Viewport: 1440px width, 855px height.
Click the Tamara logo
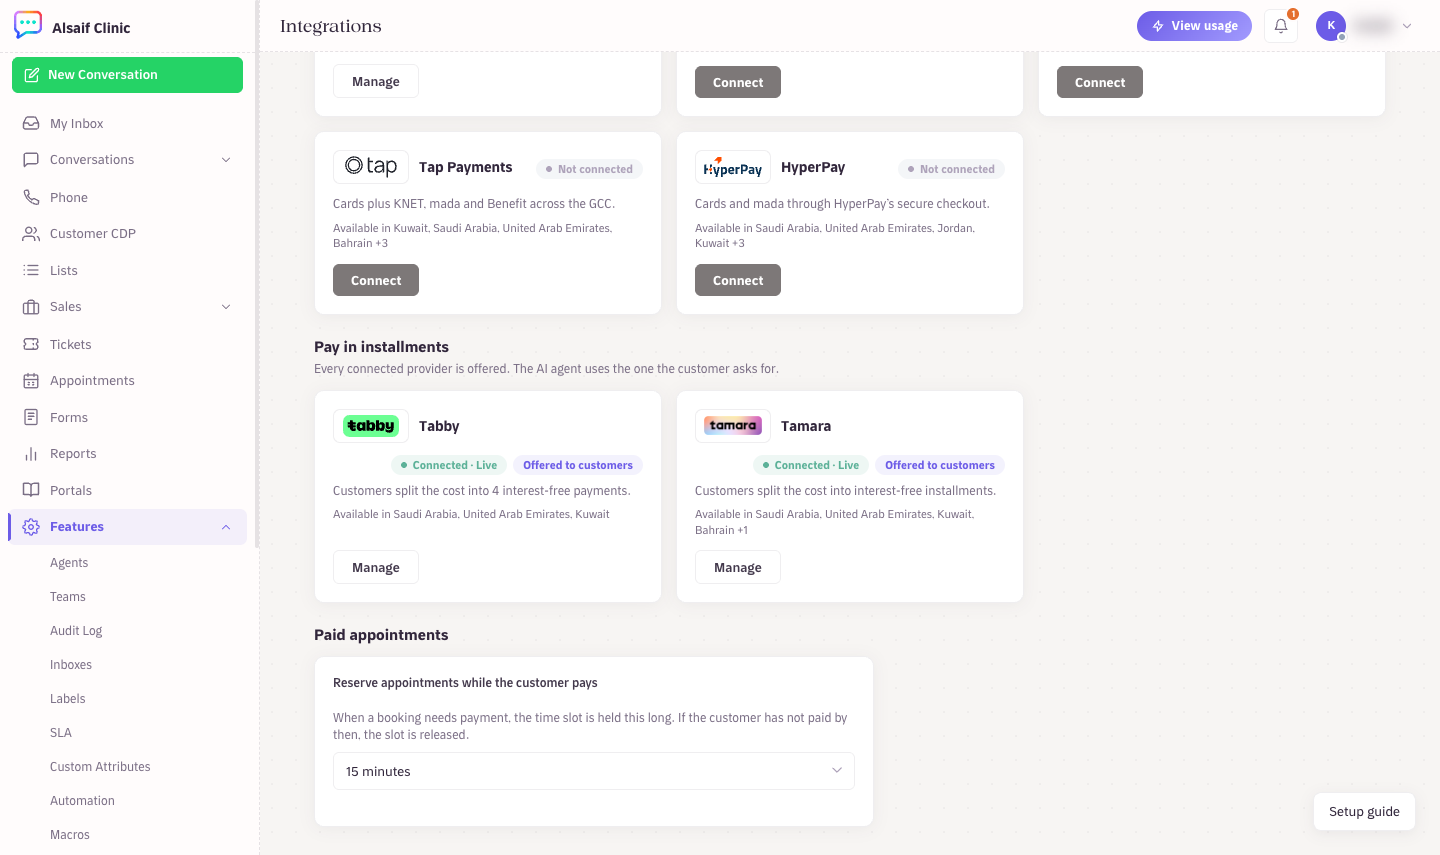pos(733,426)
